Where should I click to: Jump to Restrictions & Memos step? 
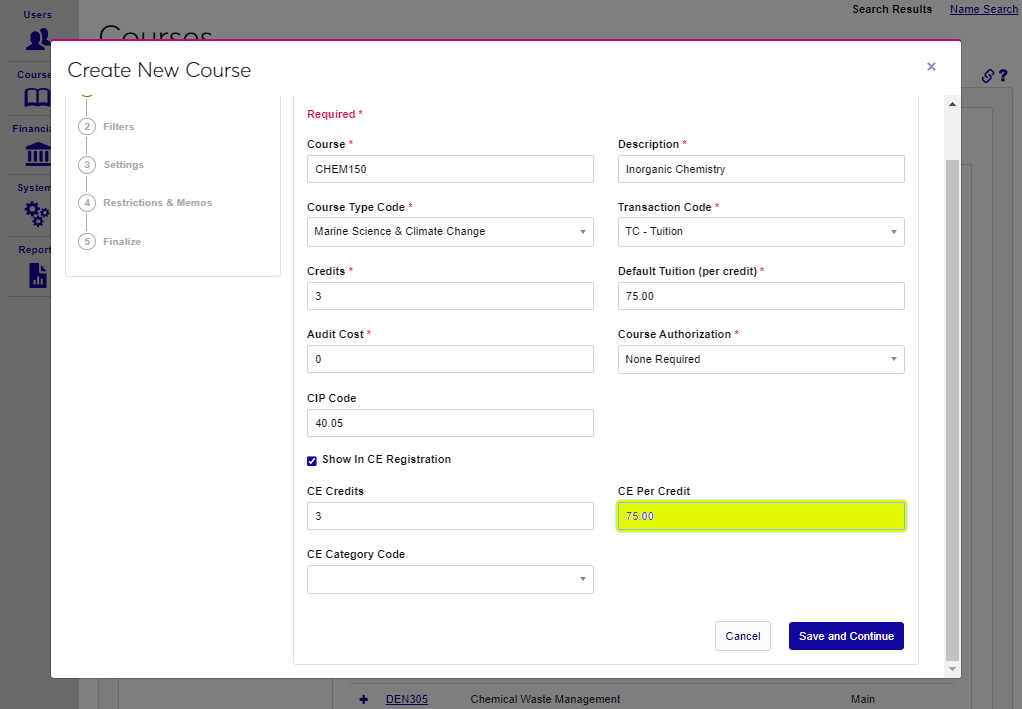point(157,203)
